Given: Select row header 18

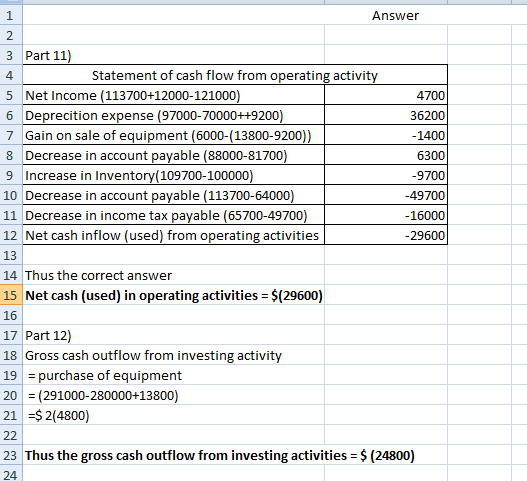Looking at the screenshot, I should tap(11, 355).
